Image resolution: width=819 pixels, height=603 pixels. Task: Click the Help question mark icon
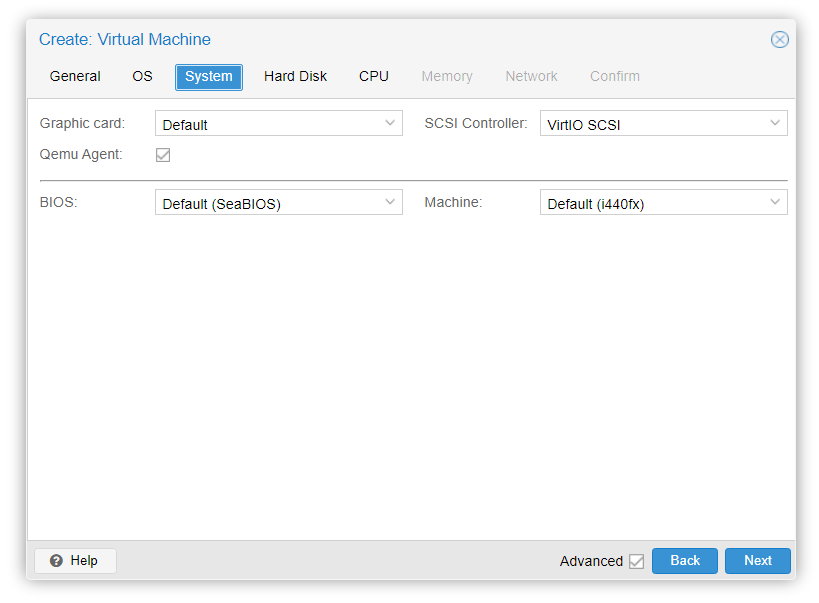click(x=57, y=561)
